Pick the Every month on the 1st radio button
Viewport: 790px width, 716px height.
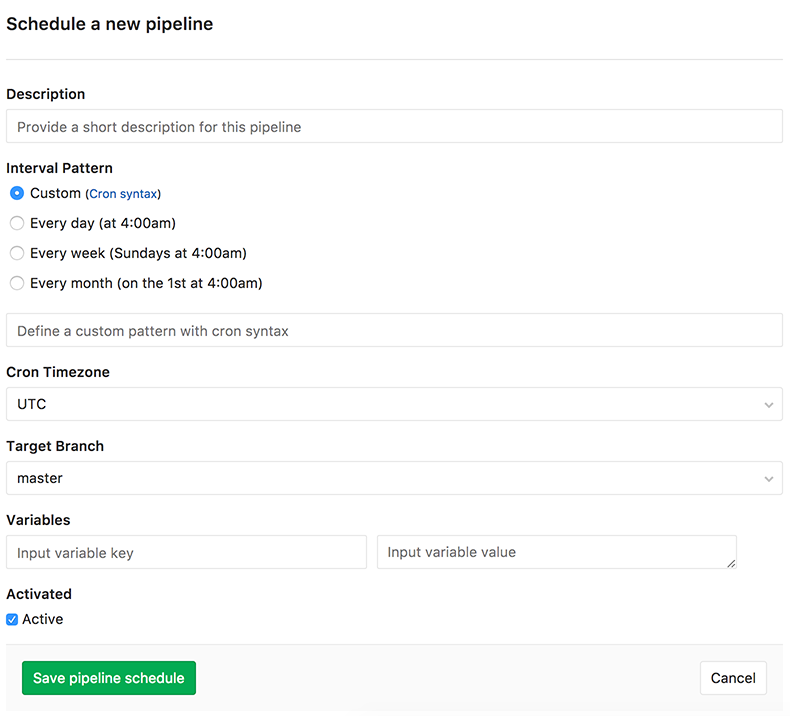click(x=17, y=283)
